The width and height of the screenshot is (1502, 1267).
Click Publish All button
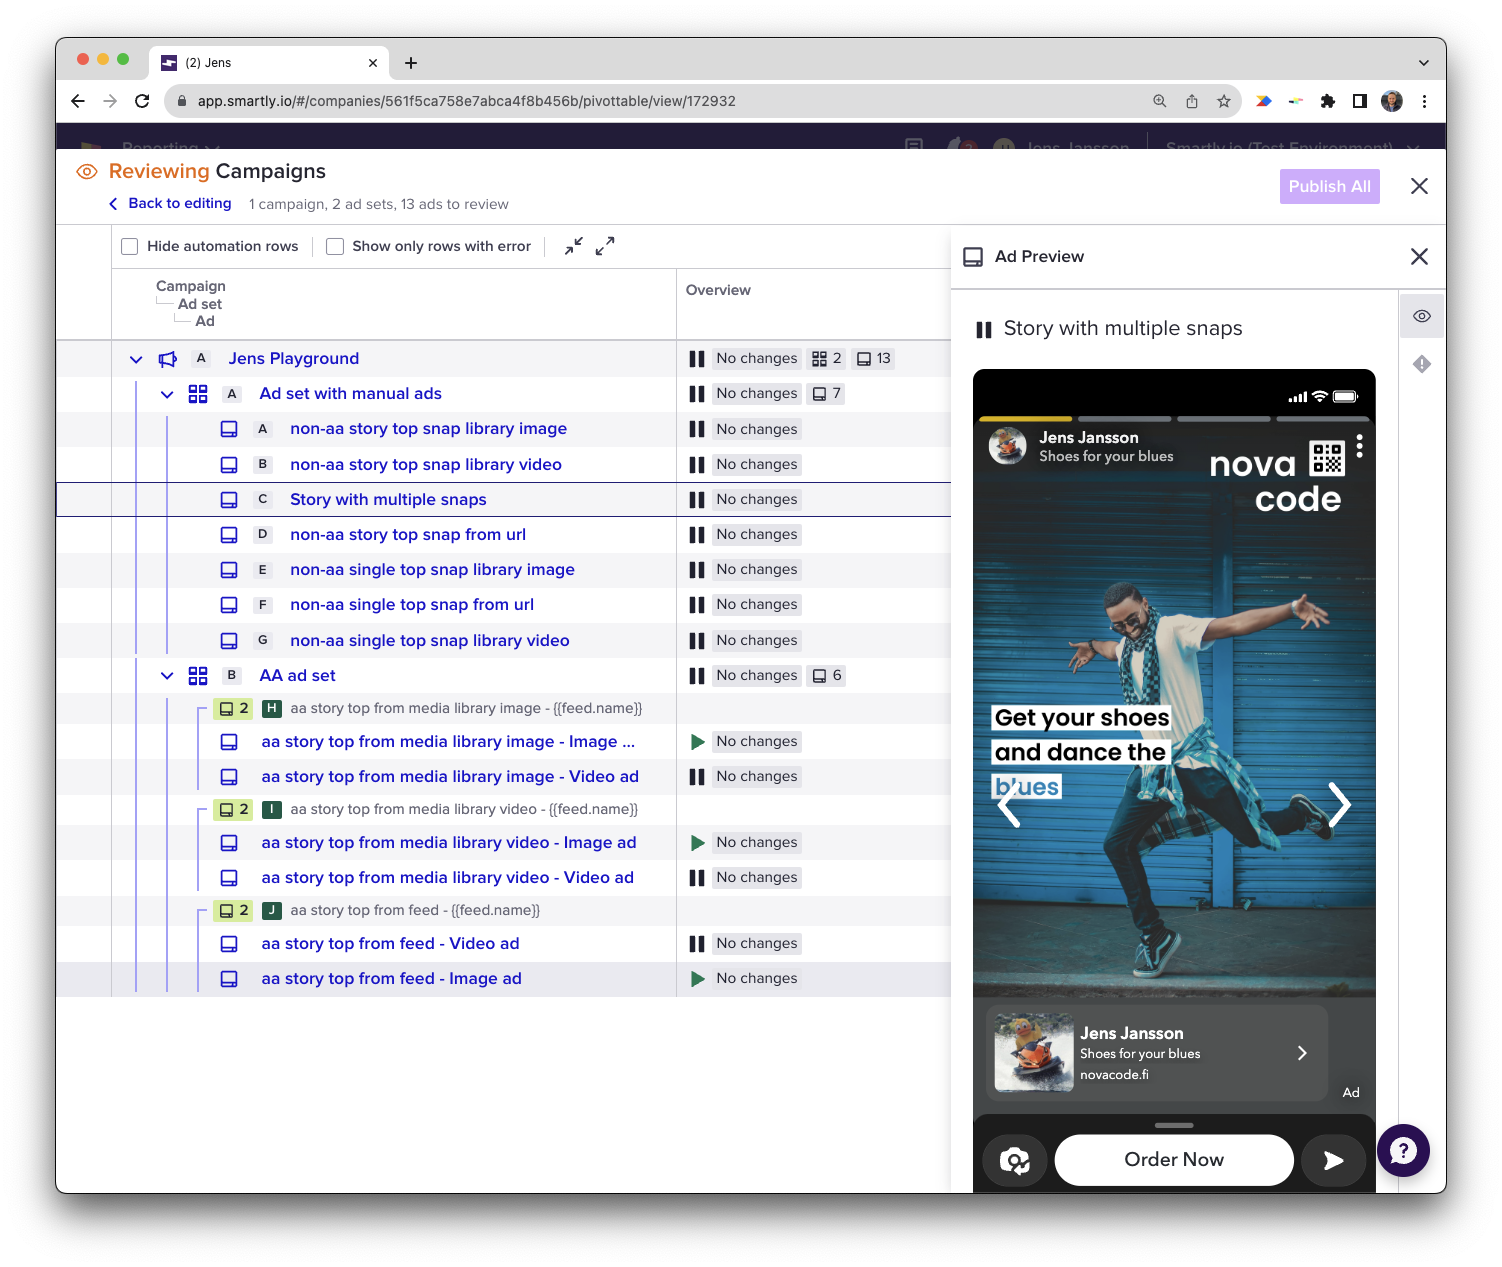click(x=1329, y=187)
